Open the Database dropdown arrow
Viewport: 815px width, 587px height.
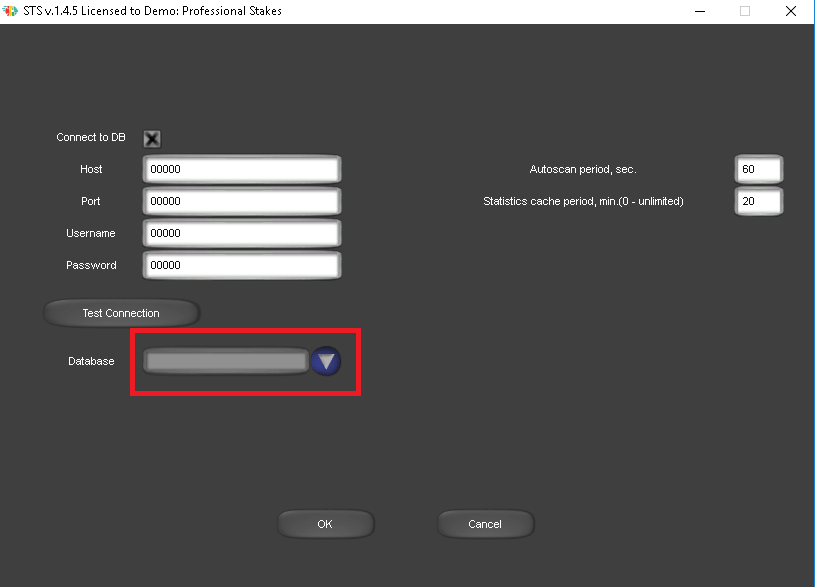click(x=326, y=361)
